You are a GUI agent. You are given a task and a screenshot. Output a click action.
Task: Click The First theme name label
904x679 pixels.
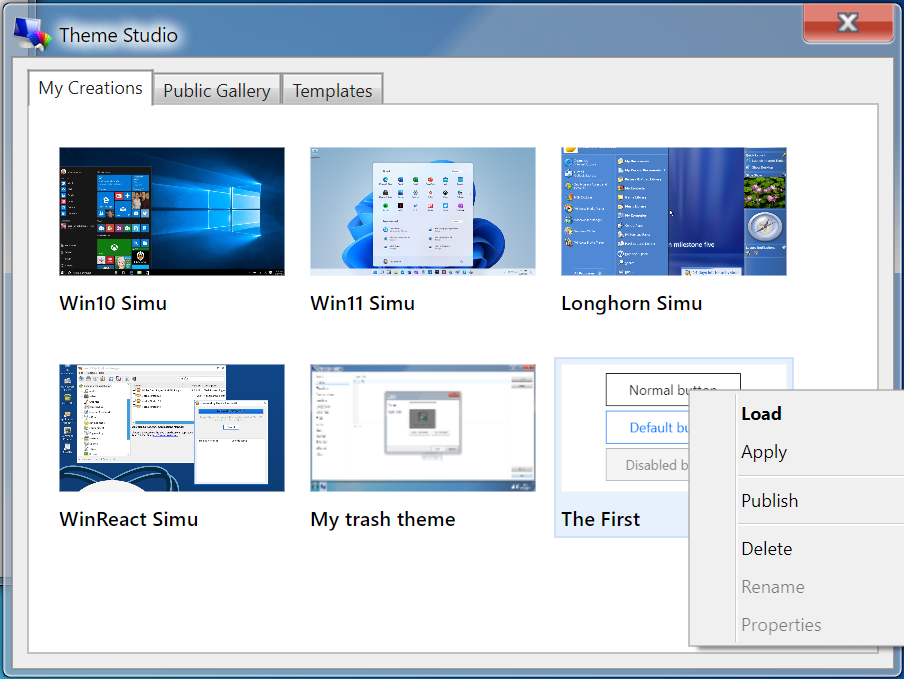click(600, 519)
